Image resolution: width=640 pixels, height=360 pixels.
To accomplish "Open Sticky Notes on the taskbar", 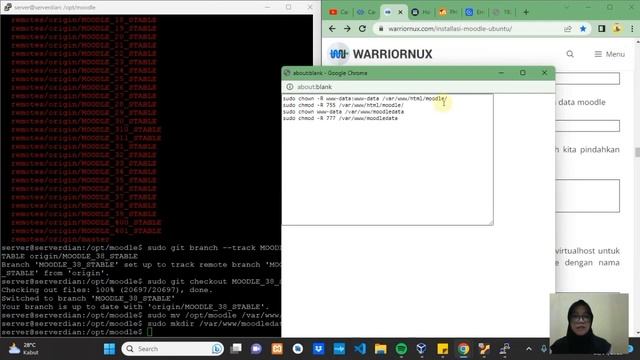I will [442, 349].
